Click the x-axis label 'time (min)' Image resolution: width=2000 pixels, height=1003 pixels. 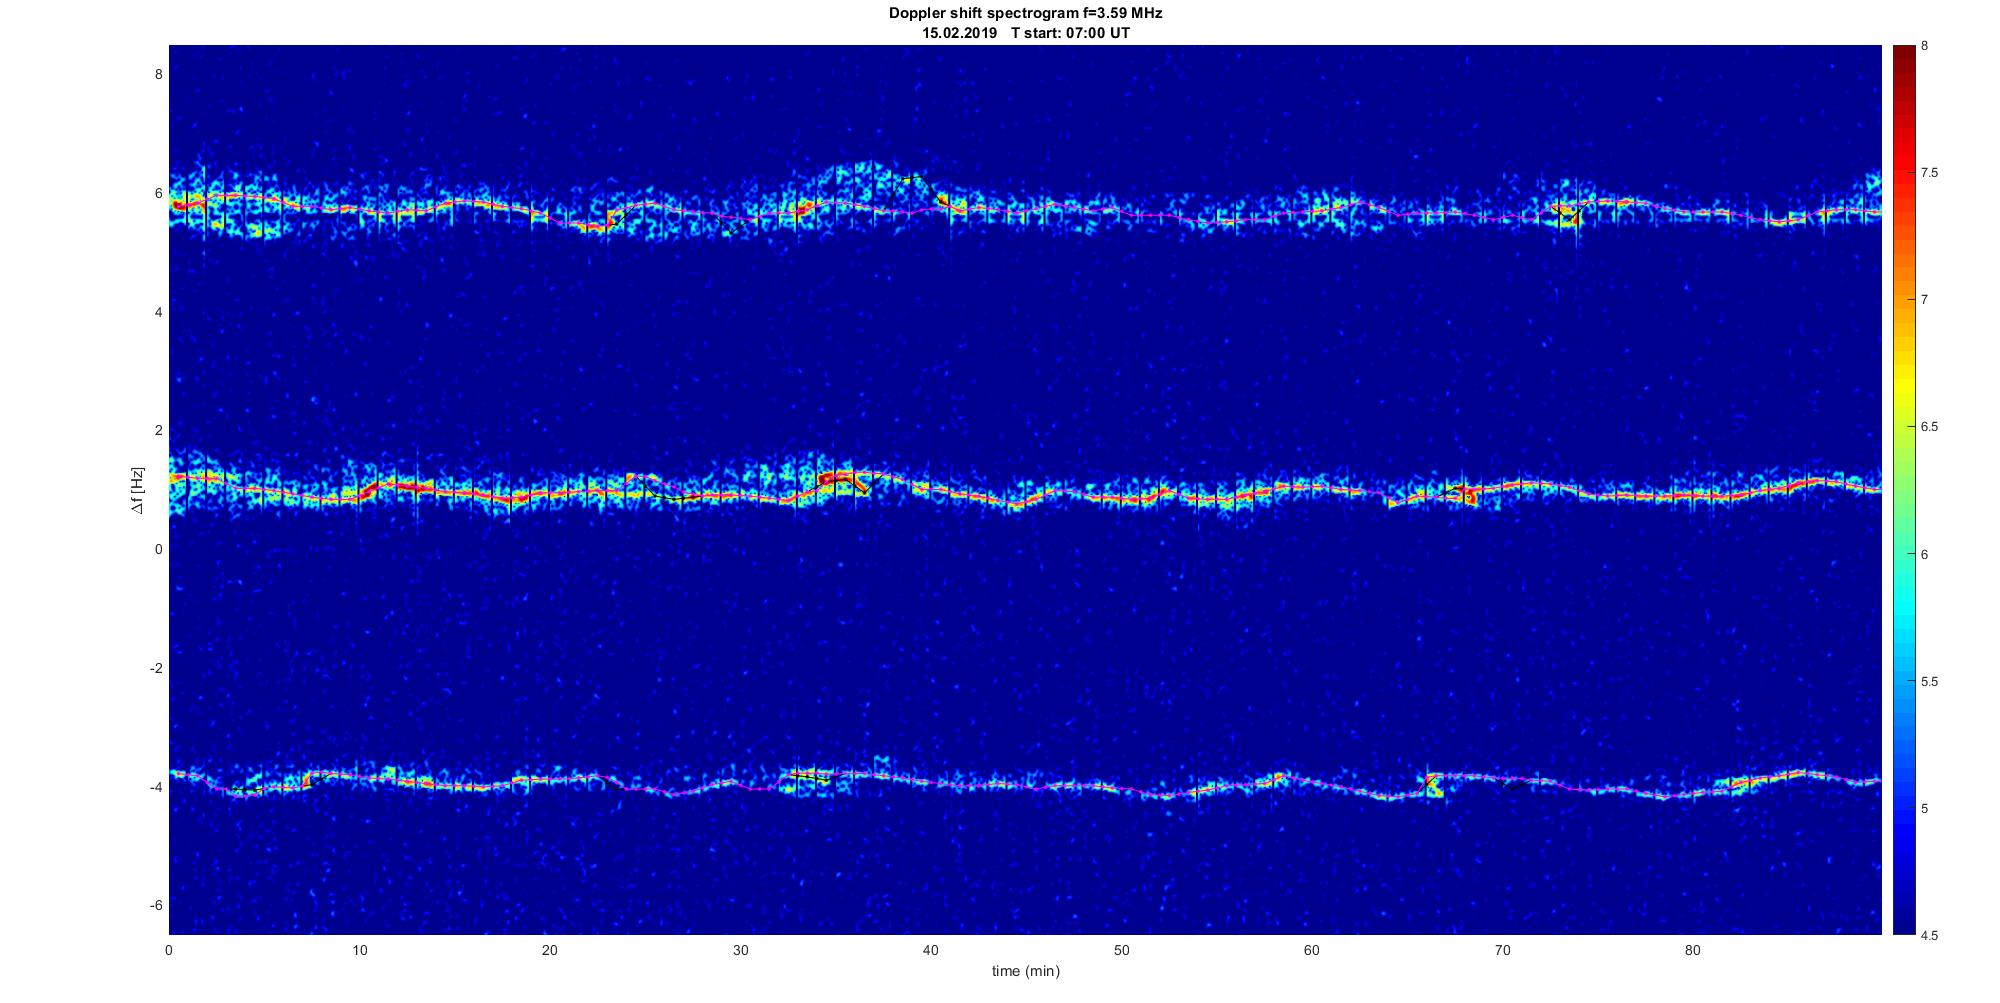coord(1025,971)
